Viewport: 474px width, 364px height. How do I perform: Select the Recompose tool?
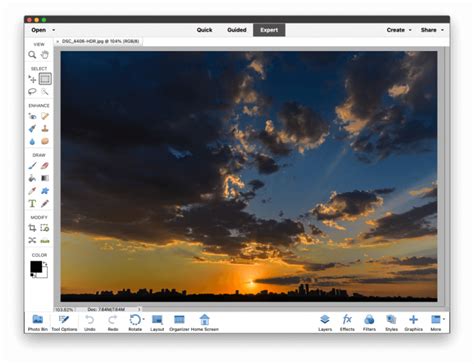(x=45, y=228)
